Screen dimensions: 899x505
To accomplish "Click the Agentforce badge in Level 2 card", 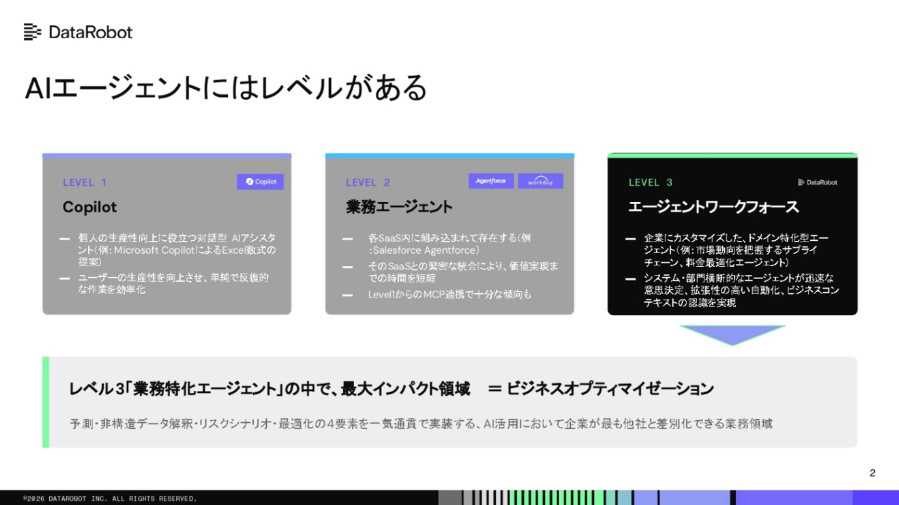I will pyautogui.click(x=491, y=181).
